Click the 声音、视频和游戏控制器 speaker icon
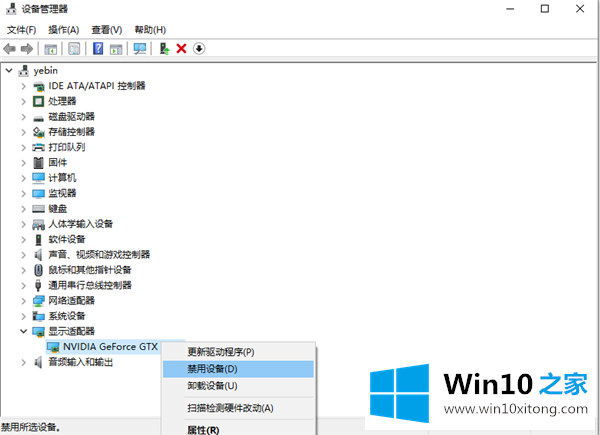This screenshot has width=600, height=435. 39,255
